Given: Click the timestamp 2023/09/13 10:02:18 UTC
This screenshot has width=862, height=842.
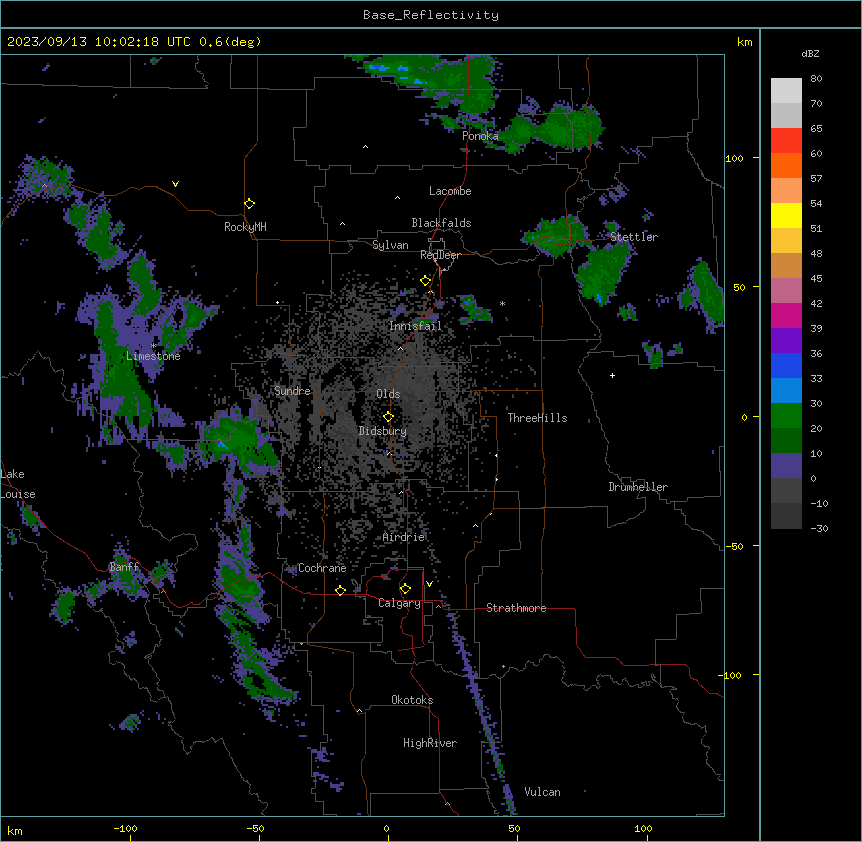Looking at the screenshot, I should click(99, 42).
